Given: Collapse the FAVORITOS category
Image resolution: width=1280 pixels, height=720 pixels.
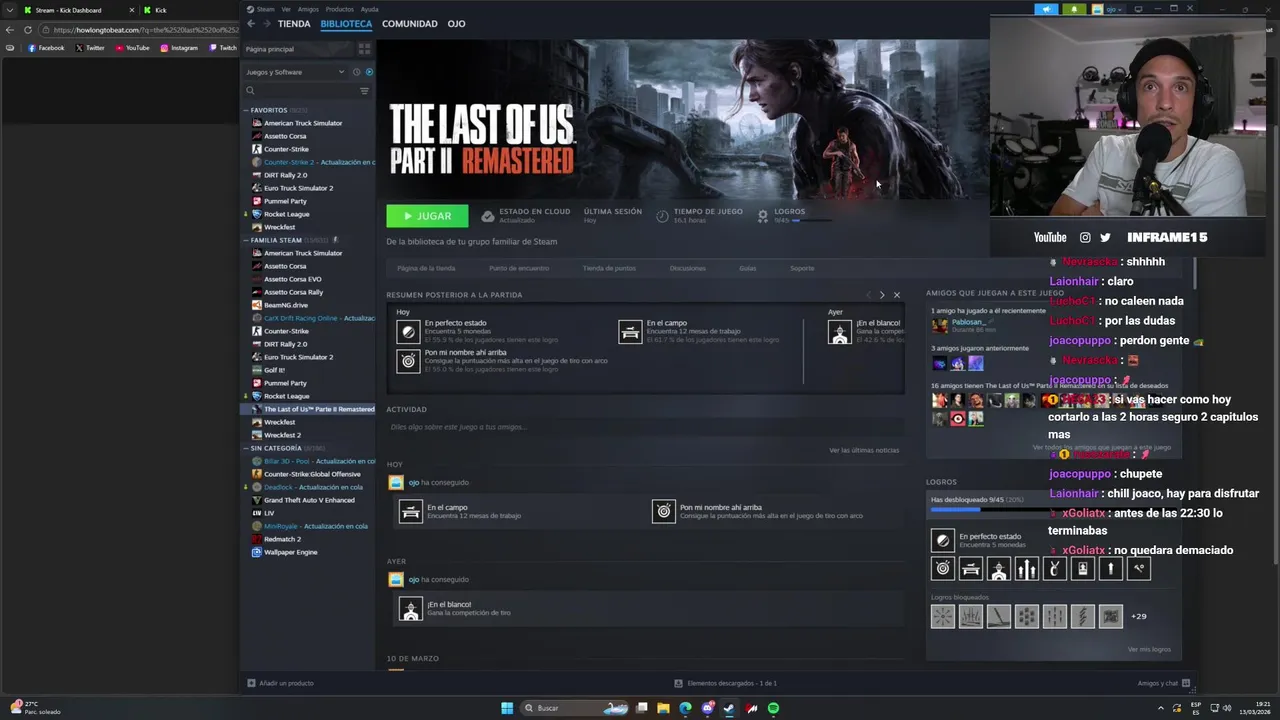Looking at the screenshot, I should tap(246, 110).
